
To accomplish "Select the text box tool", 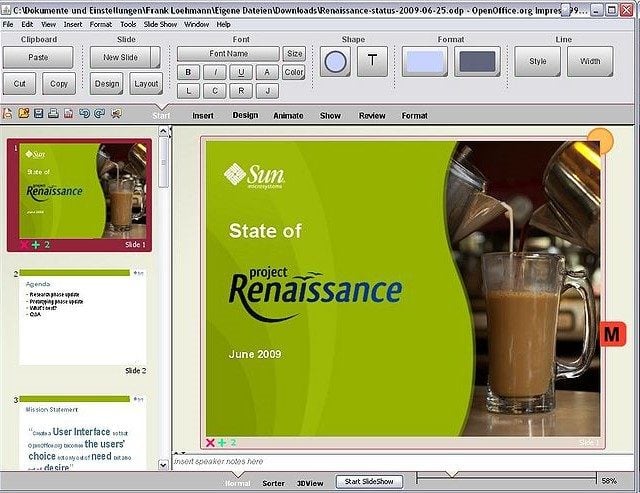I will 373,62.
